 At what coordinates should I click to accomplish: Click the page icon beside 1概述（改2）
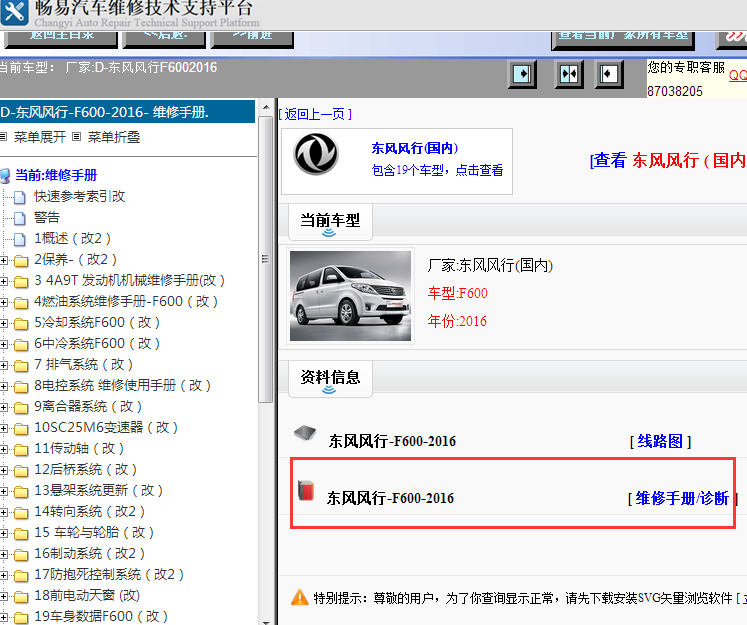[x=20, y=239]
